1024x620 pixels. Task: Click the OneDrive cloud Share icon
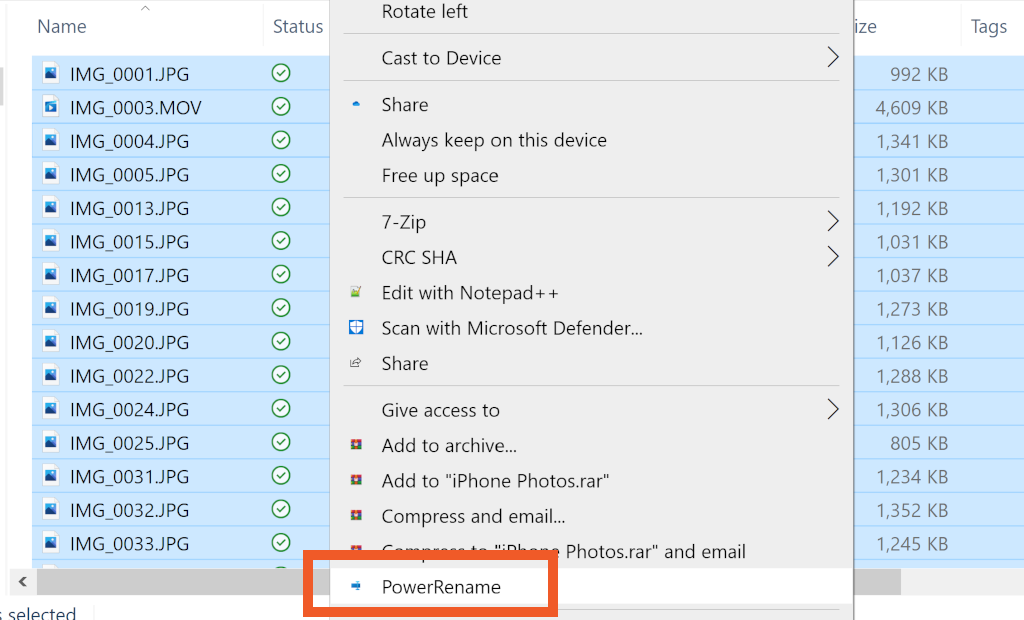pos(355,105)
